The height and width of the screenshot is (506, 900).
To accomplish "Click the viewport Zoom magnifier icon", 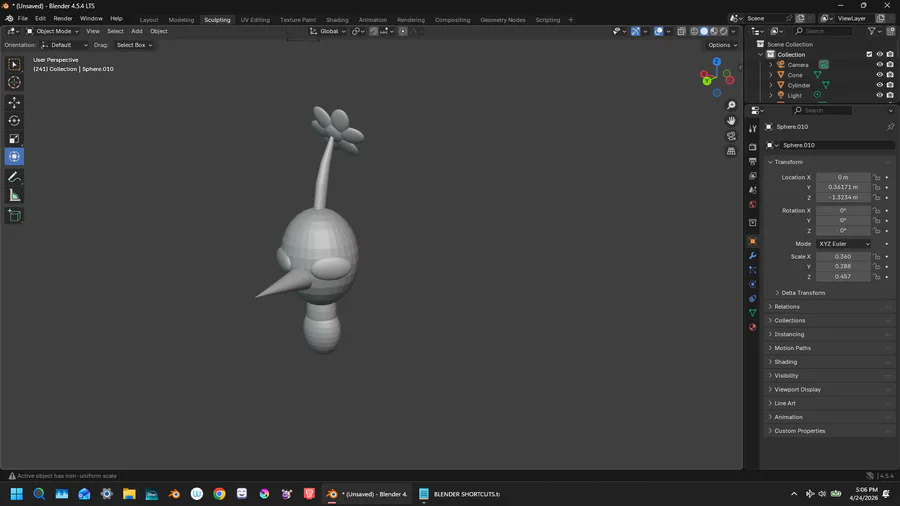I will [x=731, y=106].
